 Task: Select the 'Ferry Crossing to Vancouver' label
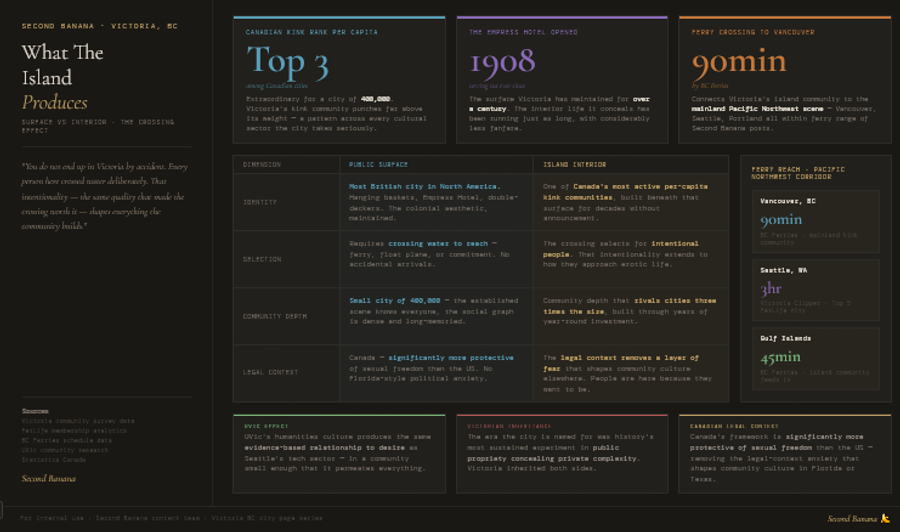(x=752, y=32)
